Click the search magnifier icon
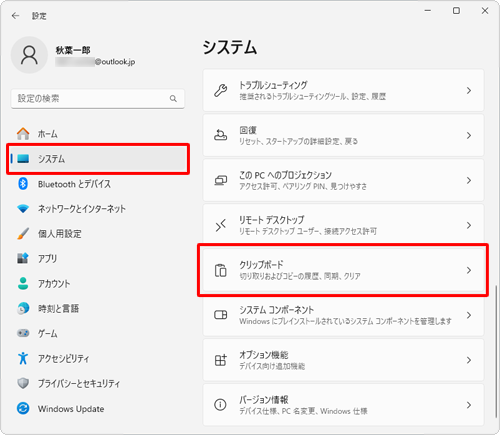The image size is (500, 435). pyautogui.click(x=173, y=99)
